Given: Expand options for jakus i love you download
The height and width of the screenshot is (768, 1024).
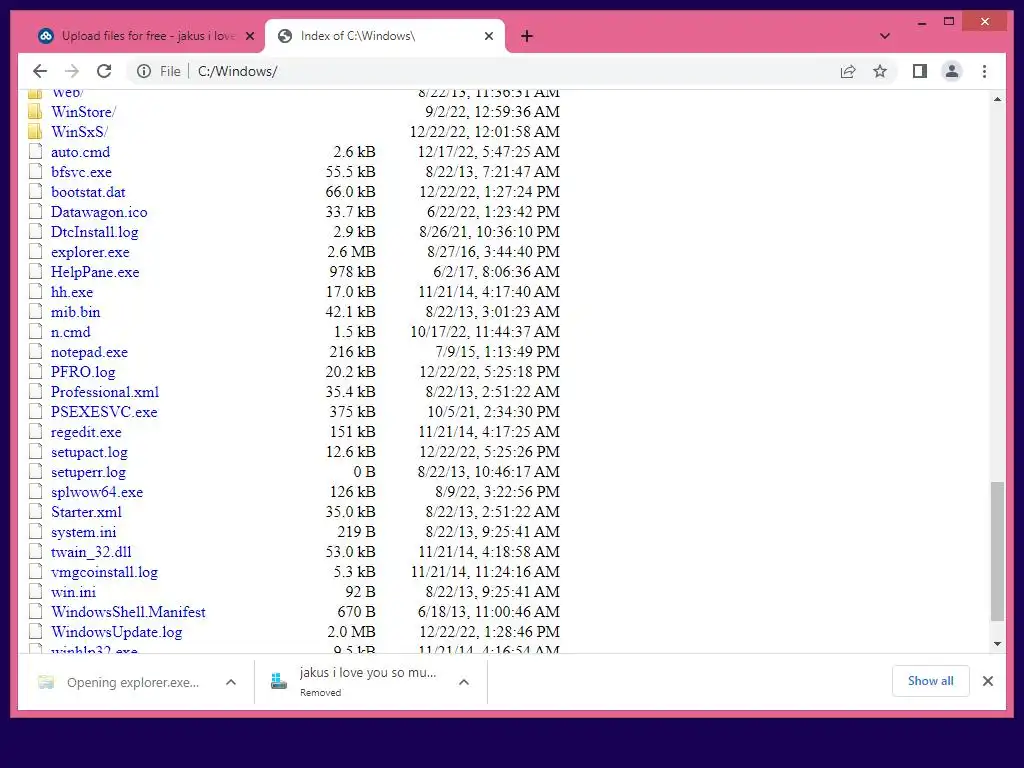Looking at the screenshot, I should click(x=464, y=682).
